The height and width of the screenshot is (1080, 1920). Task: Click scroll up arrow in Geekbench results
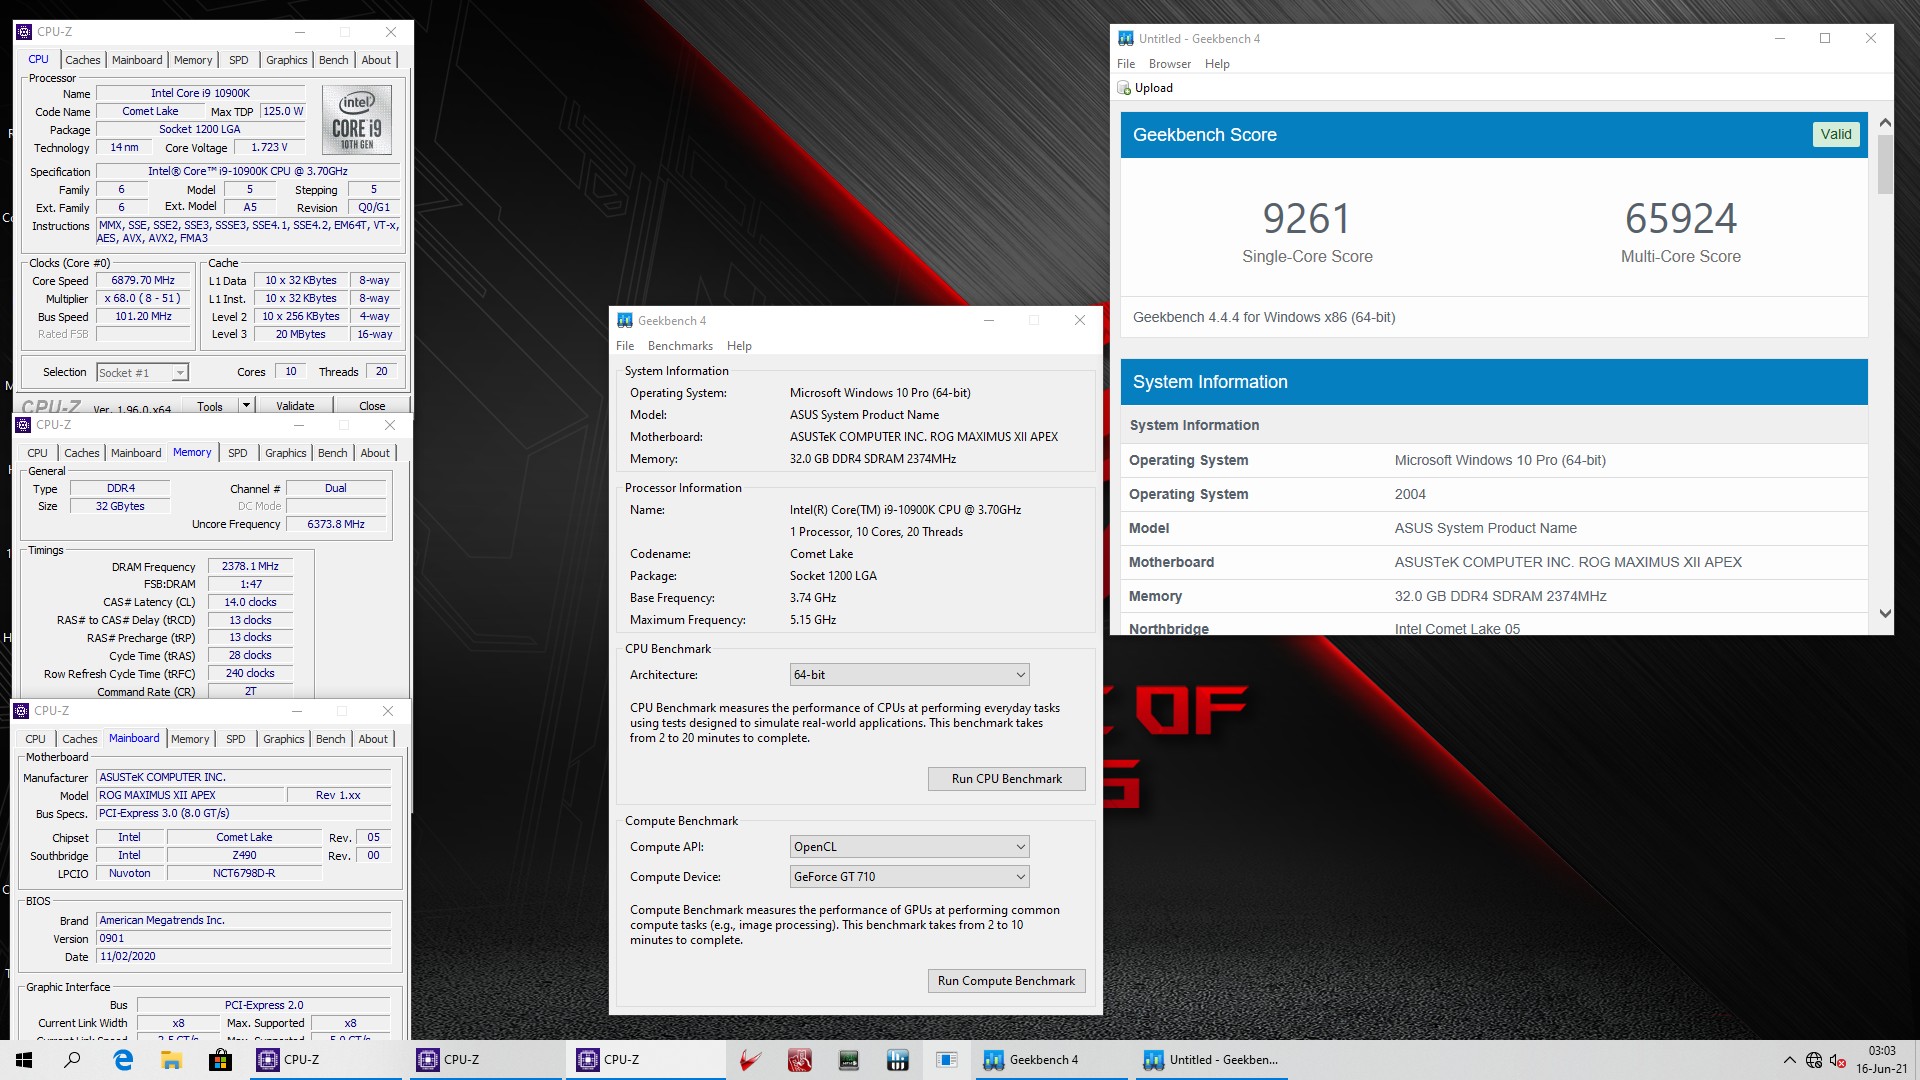(x=1885, y=123)
